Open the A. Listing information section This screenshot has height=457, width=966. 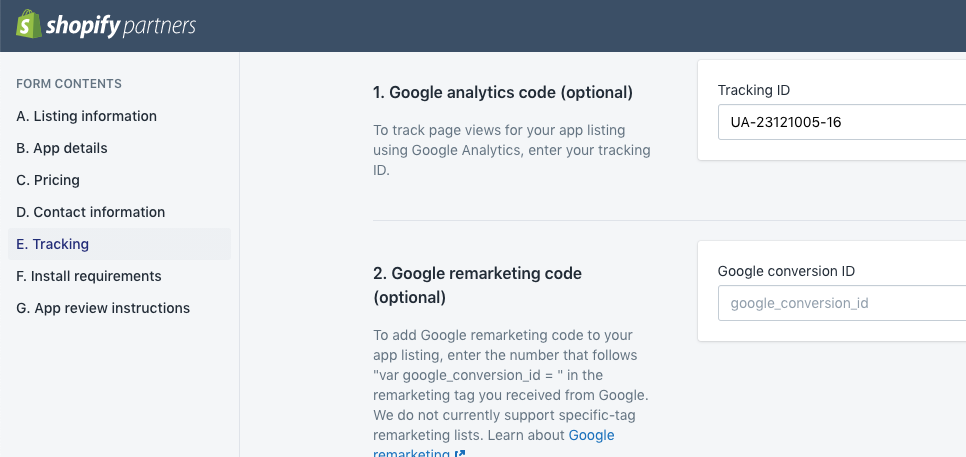tap(86, 116)
